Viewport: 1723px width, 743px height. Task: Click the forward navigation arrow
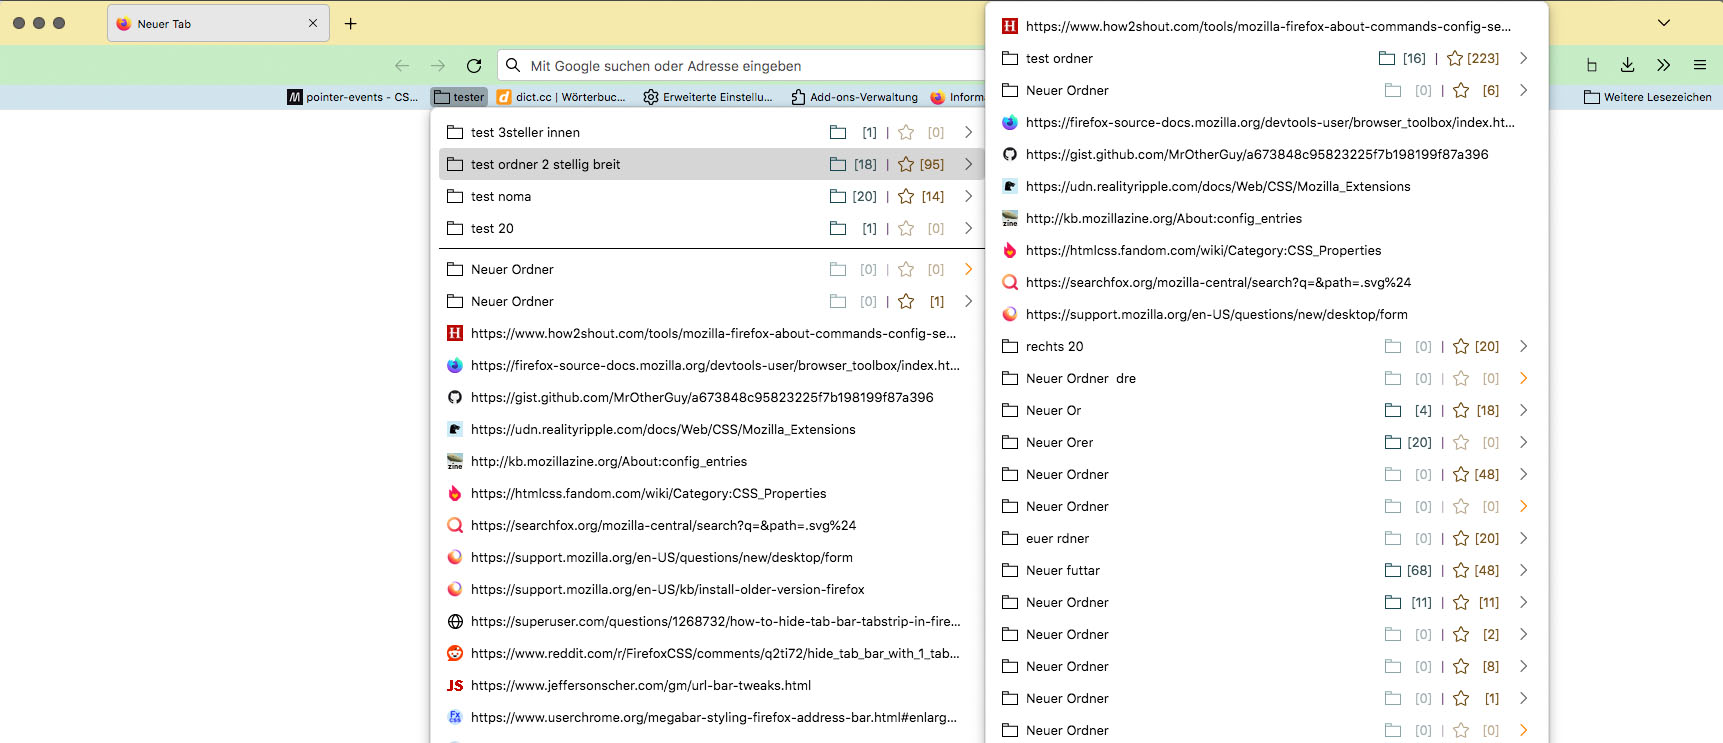tap(438, 66)
